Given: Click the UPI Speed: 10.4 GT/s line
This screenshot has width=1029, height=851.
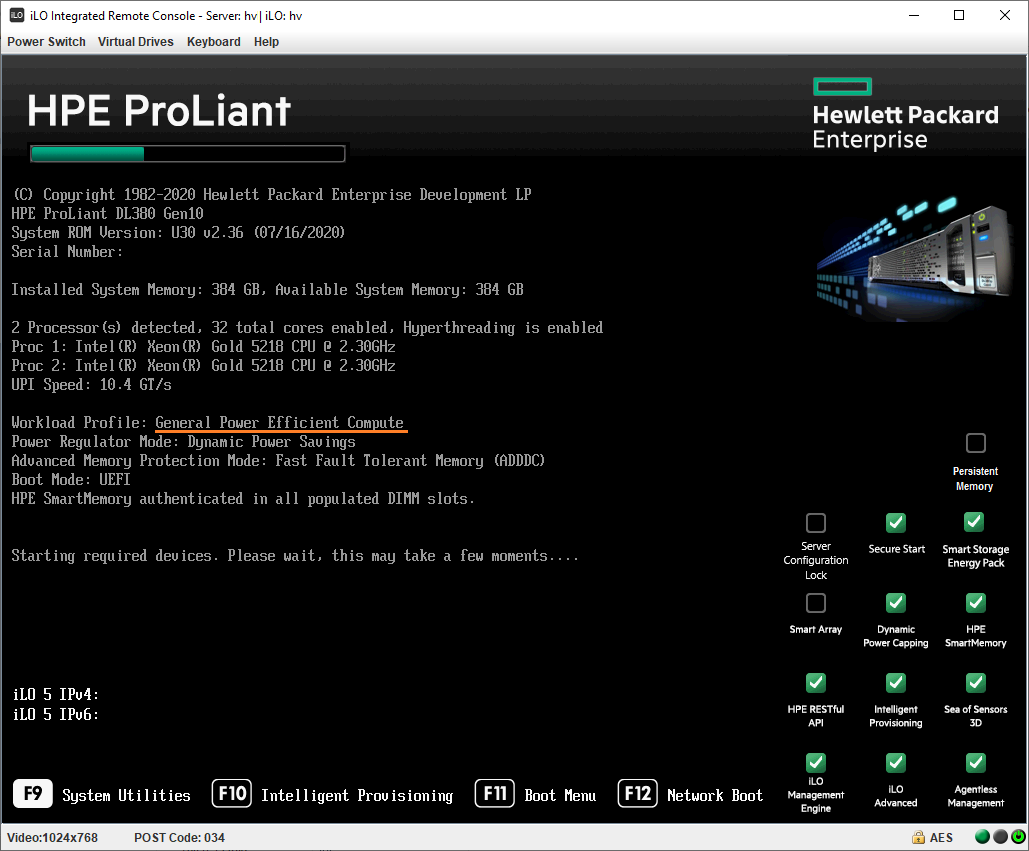Looking at the screenshot, I should click(x=91, y=384).
